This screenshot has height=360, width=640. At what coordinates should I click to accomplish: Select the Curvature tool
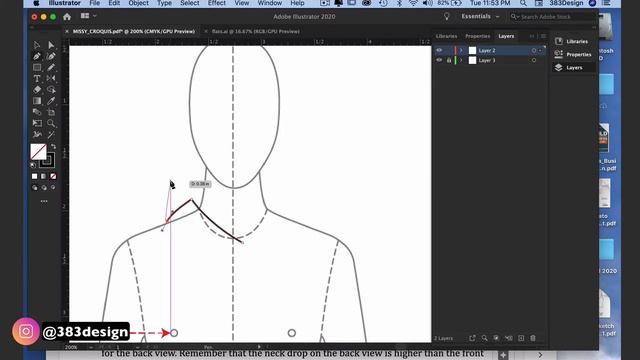[x=51, y=56]
